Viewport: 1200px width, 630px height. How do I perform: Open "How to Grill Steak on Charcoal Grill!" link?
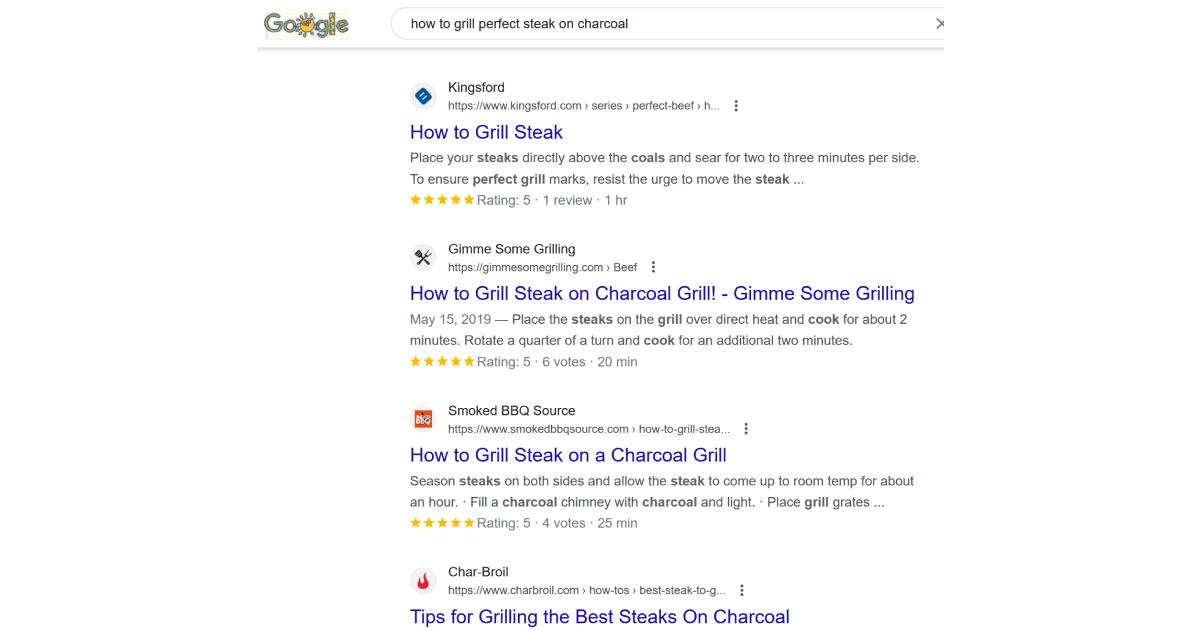[662, 294]
